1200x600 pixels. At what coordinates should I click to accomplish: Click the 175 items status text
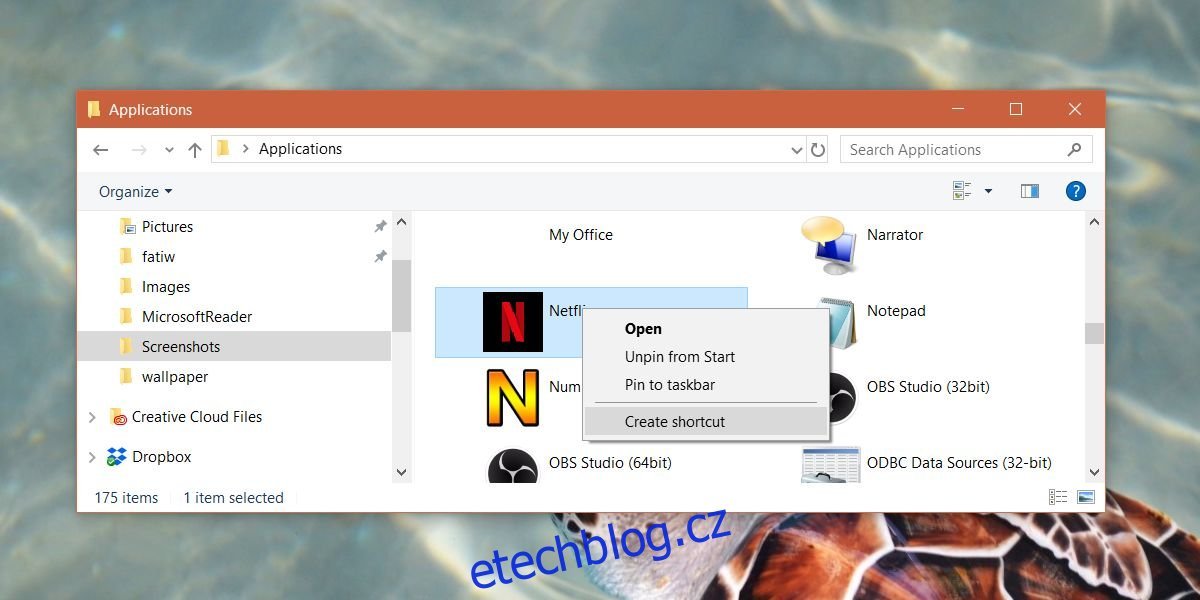[x=126, y=498]
